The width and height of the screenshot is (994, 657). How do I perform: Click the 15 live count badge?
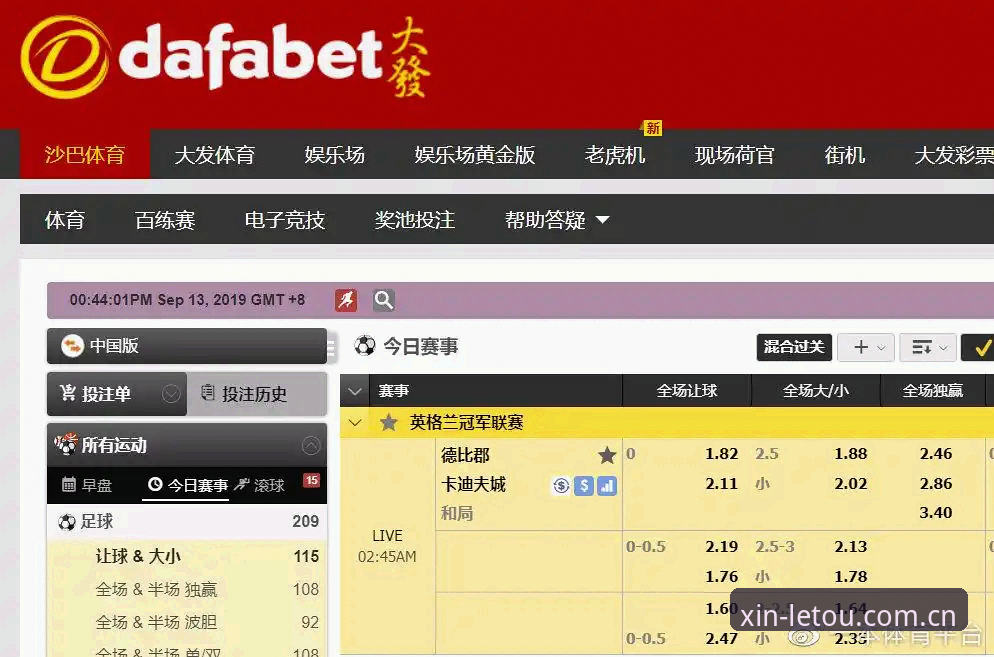tap(311, 480)
